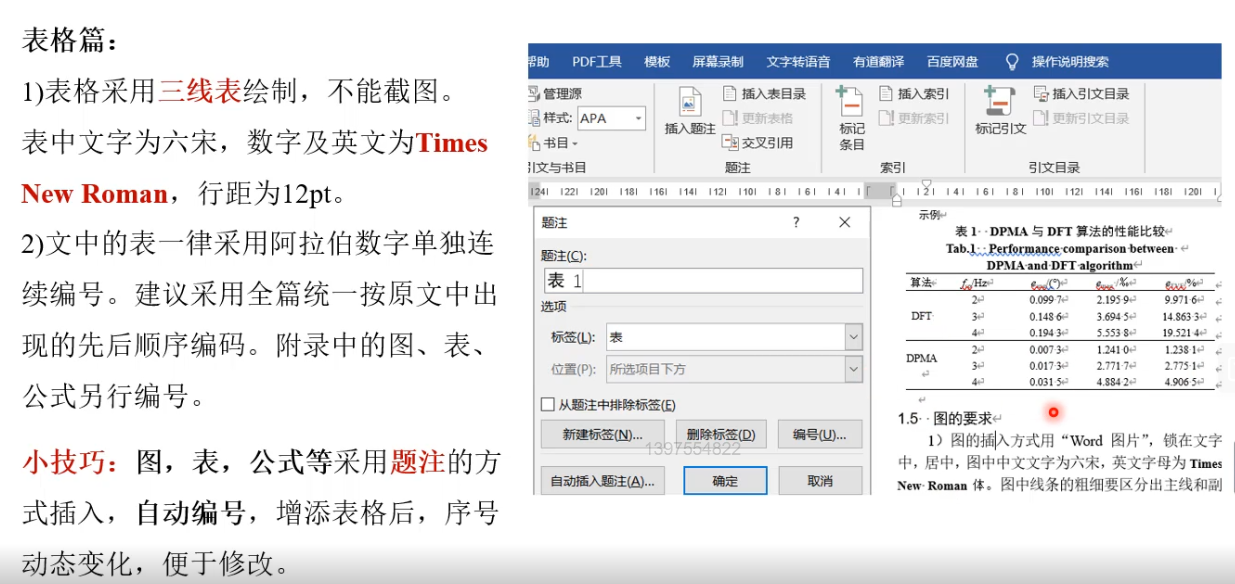Viewport: 1235px width, 584px height.
Task: Expand the 书目 (Bibliography) dropdown
Action: (x=575, y=143)
